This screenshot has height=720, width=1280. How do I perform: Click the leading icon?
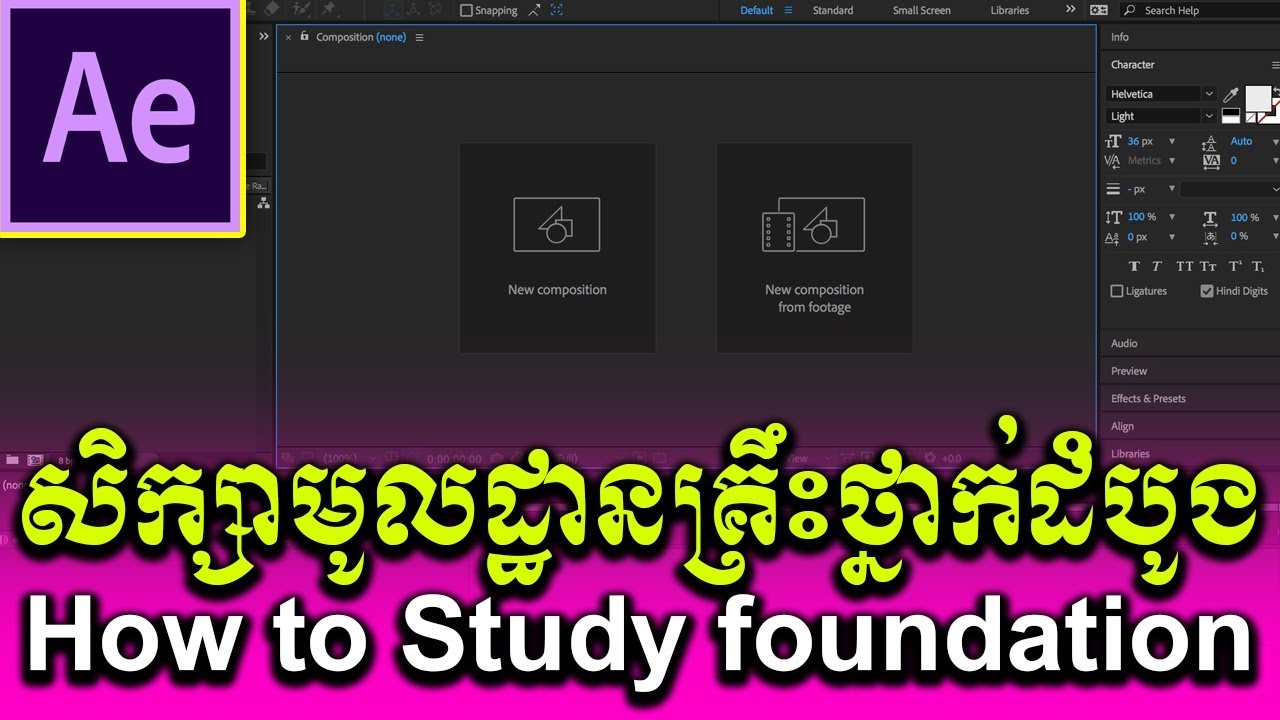1210,141
